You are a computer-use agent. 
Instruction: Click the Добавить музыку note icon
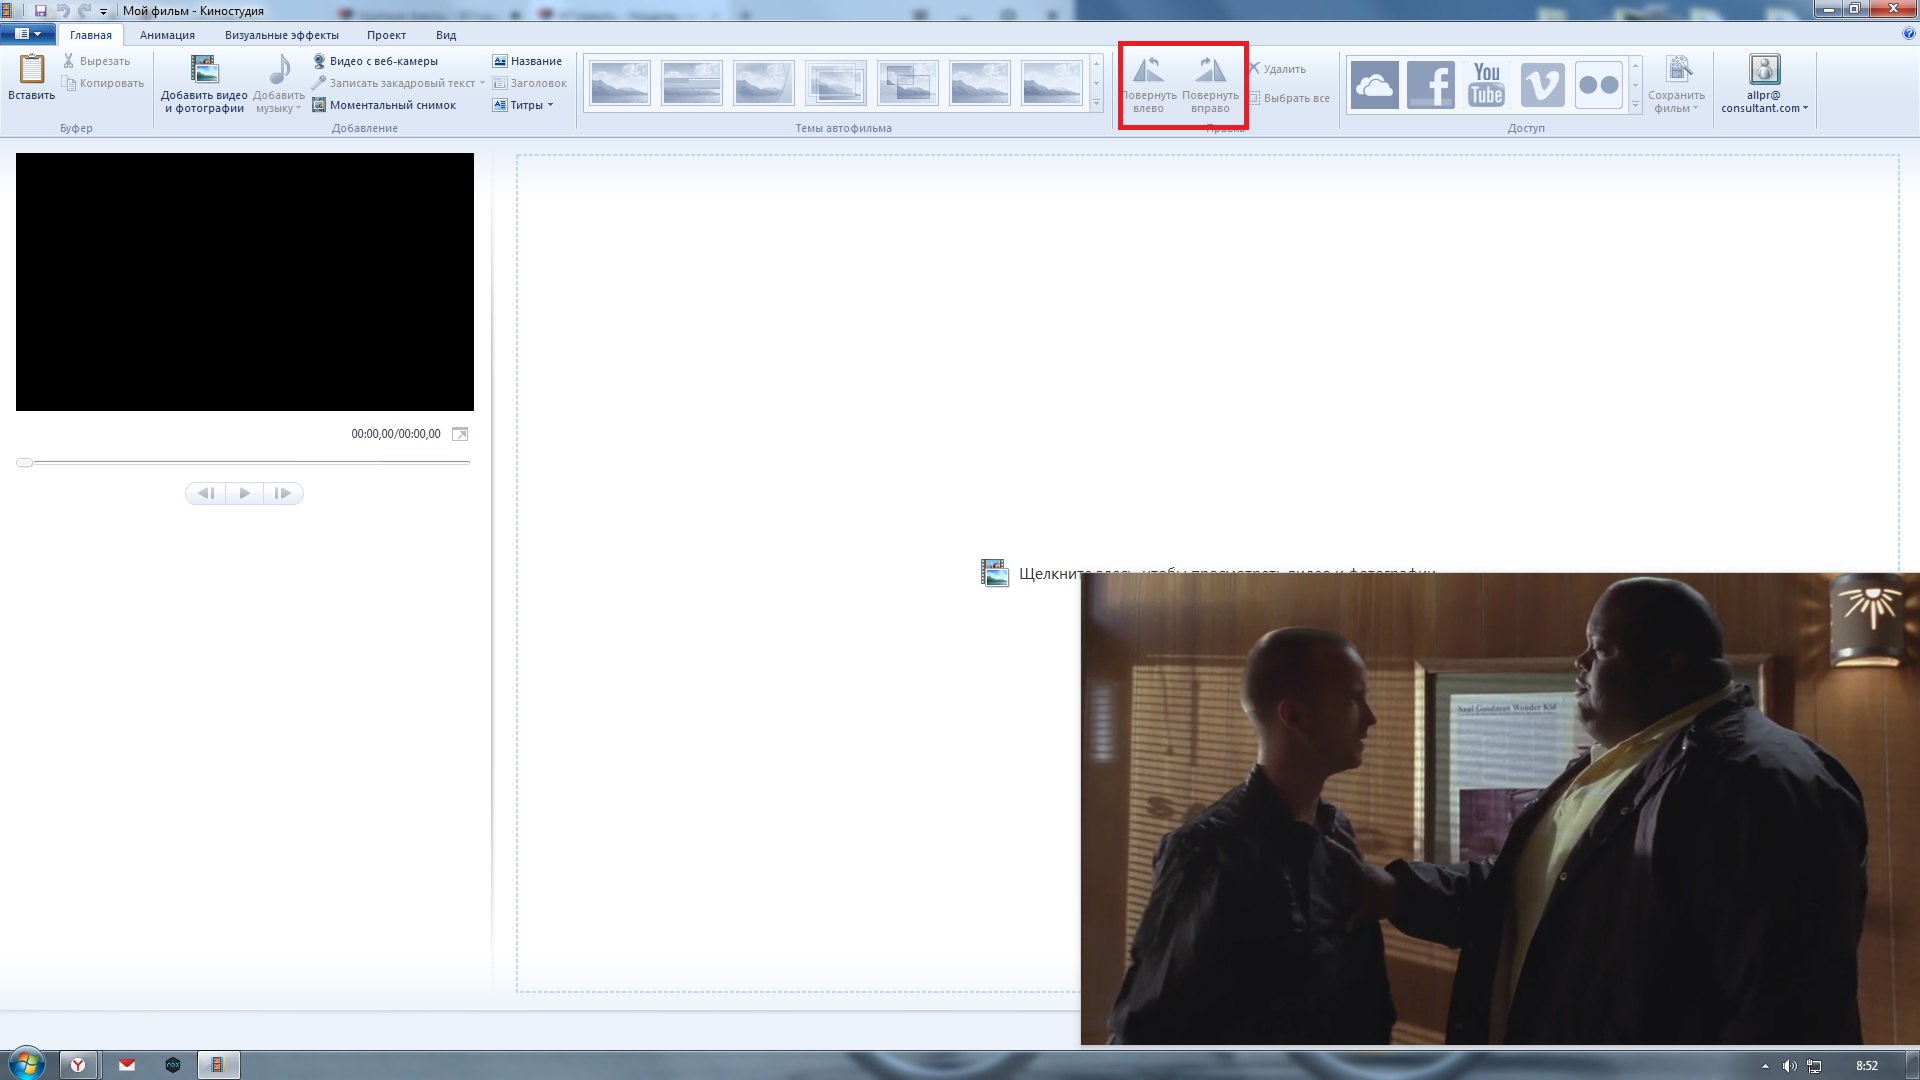(x=279, y=71)
